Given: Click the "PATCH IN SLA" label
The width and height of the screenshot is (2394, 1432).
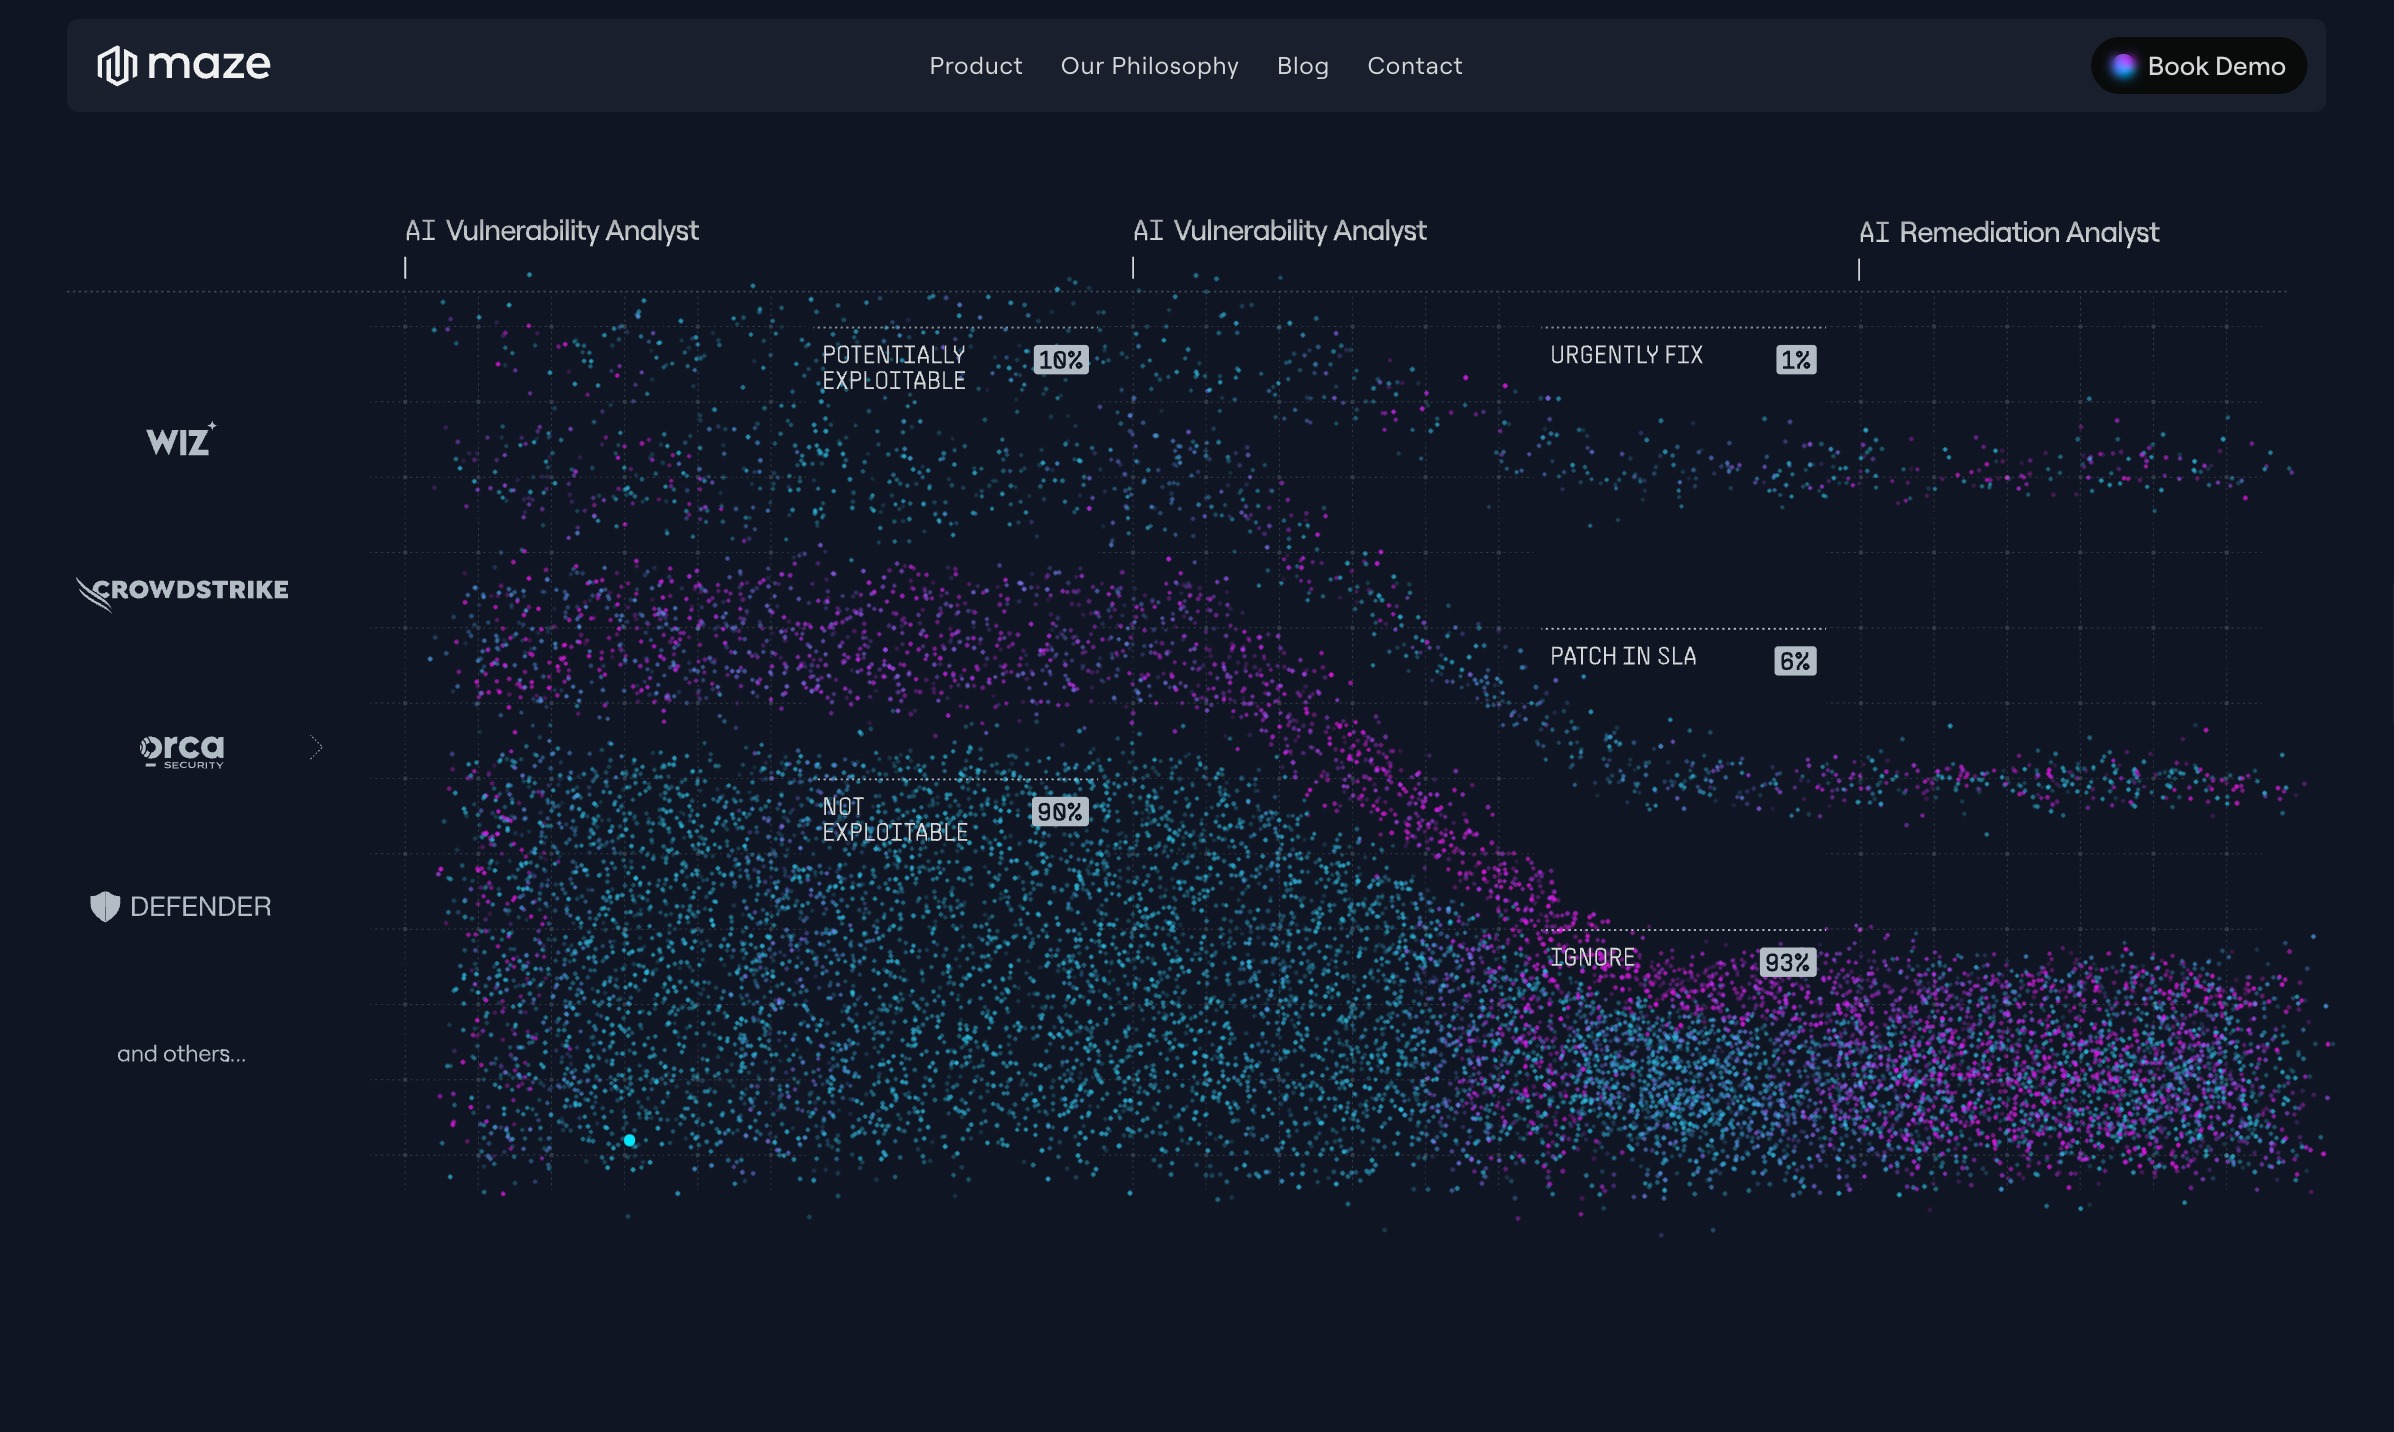Looking at the screenshot, I should tap(1623, 657).
